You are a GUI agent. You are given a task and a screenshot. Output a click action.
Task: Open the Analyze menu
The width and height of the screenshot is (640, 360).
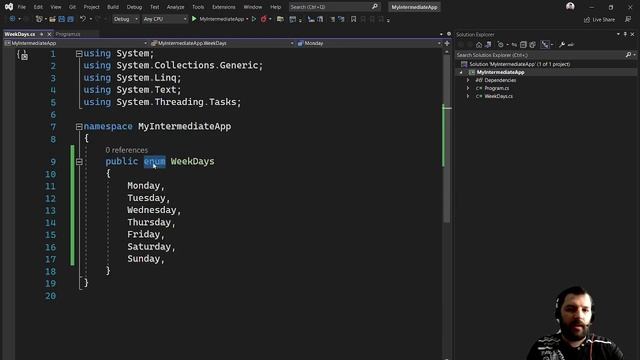(x=176, y=7)
